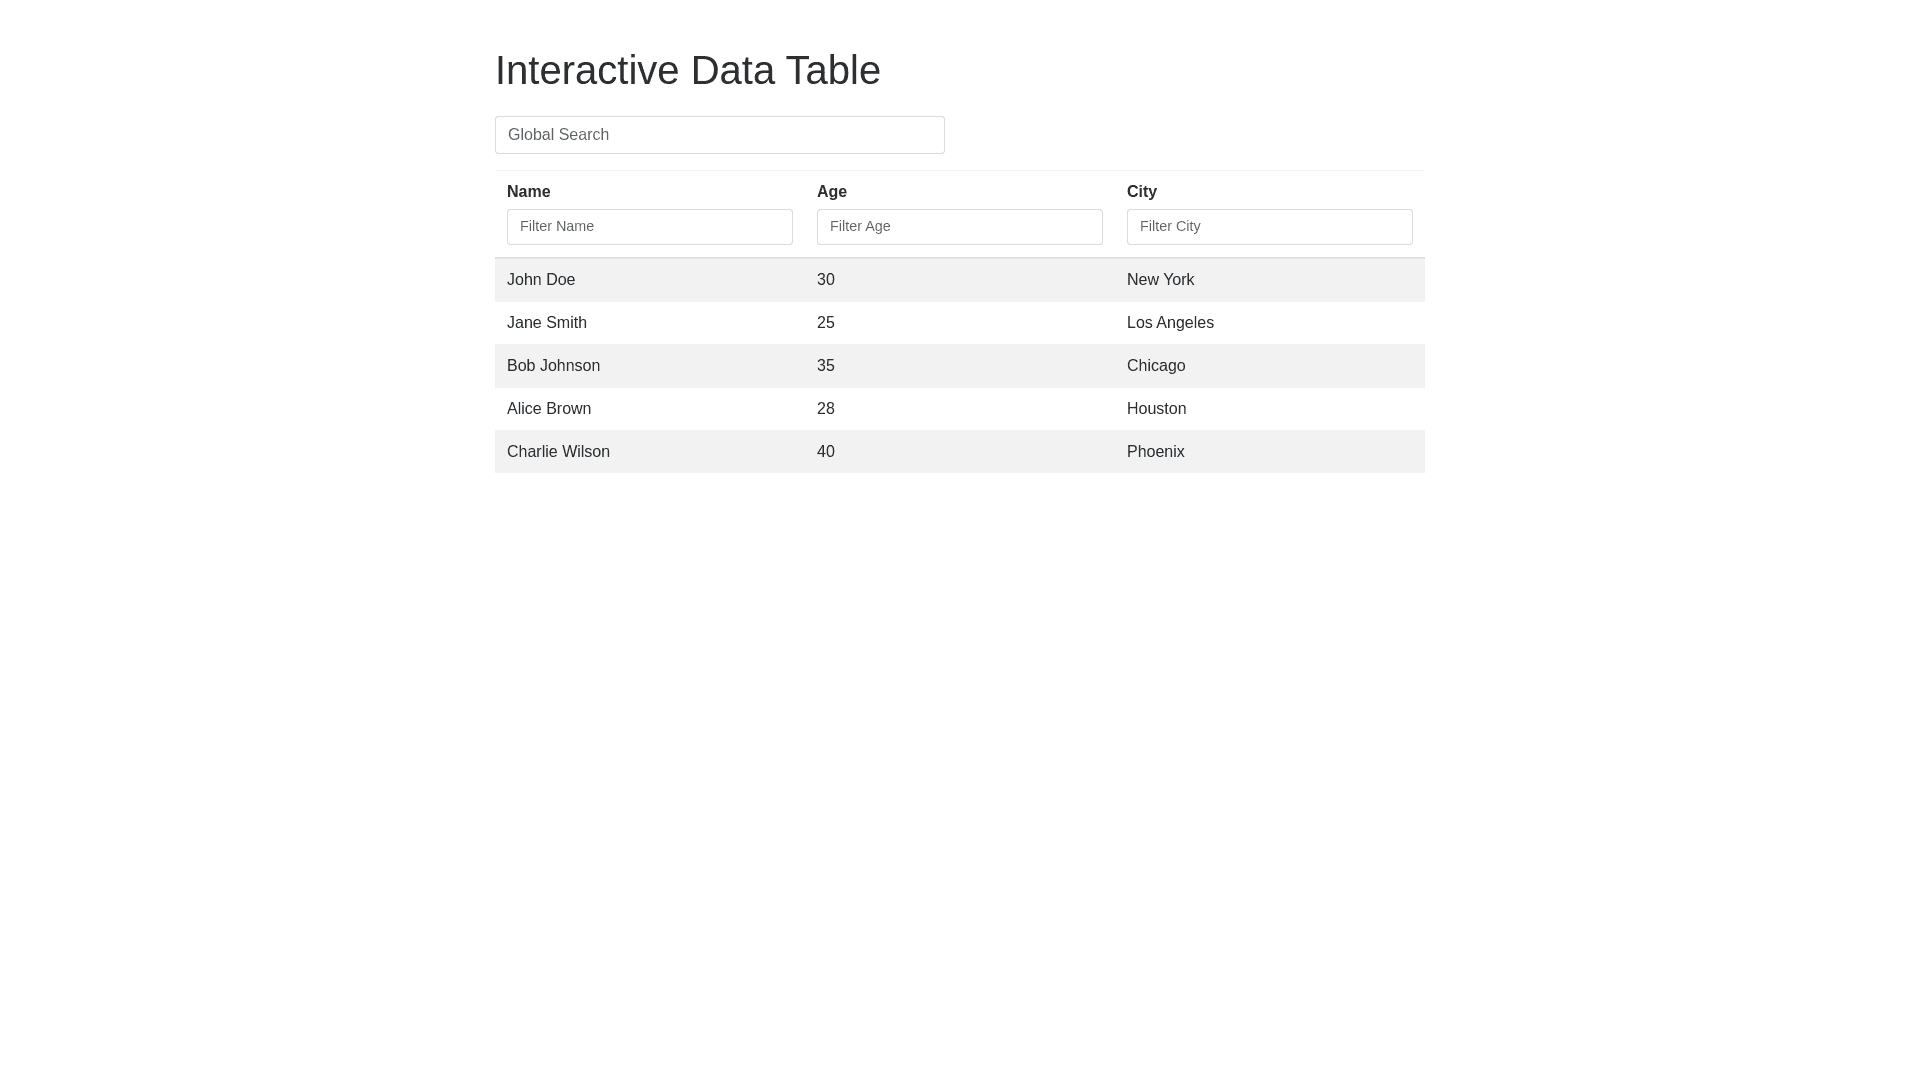Click the Filter Age input box
Viewport: 1920px width, 1080px height.
click(x=959, y=226)
